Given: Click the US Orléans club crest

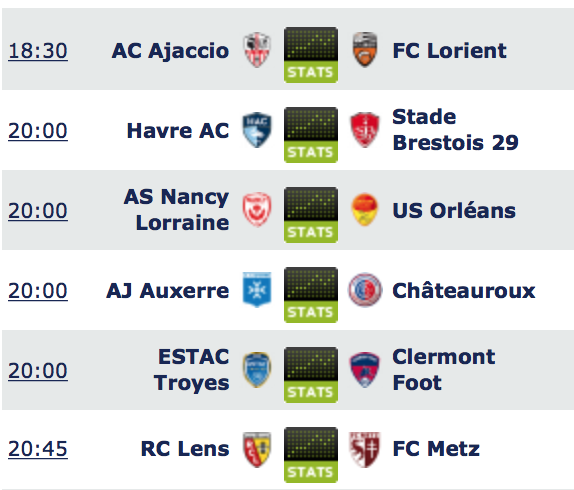Looking at the screenshot, I should (365, 210).
